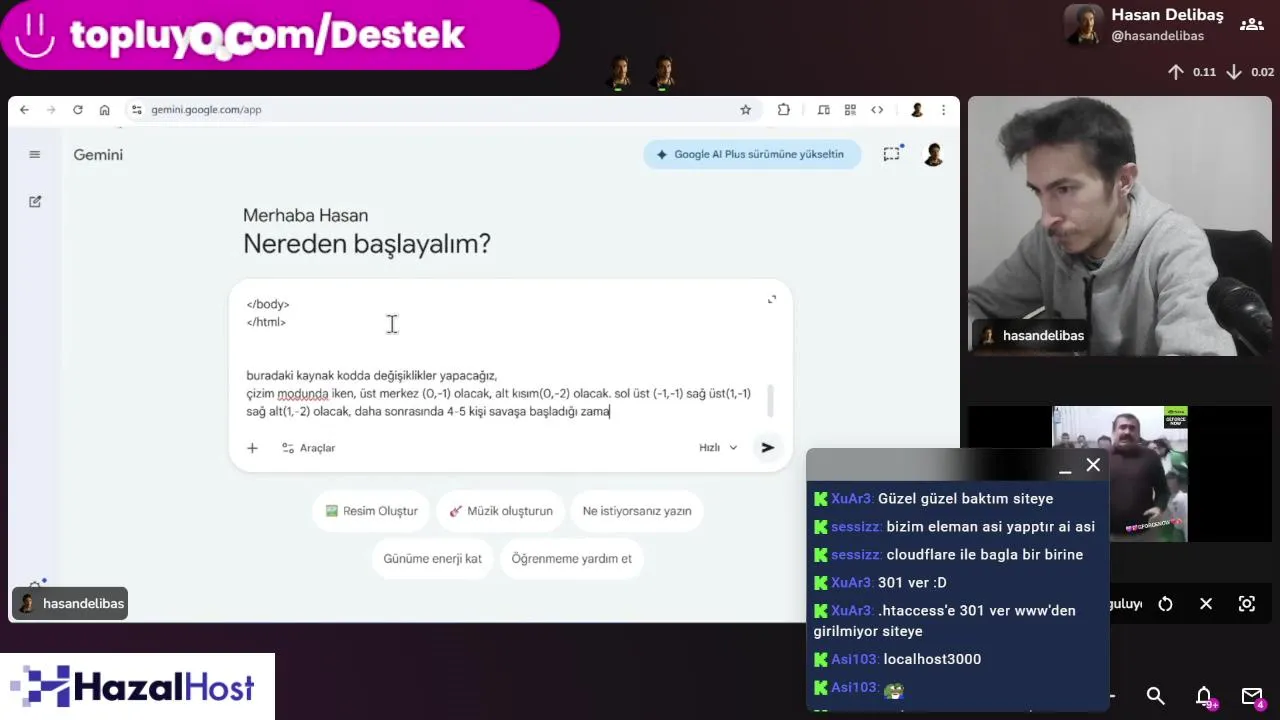This screenshot has width=1280, height=720.
Task: Send the prompt to Gemini
Action: point(767,448)
